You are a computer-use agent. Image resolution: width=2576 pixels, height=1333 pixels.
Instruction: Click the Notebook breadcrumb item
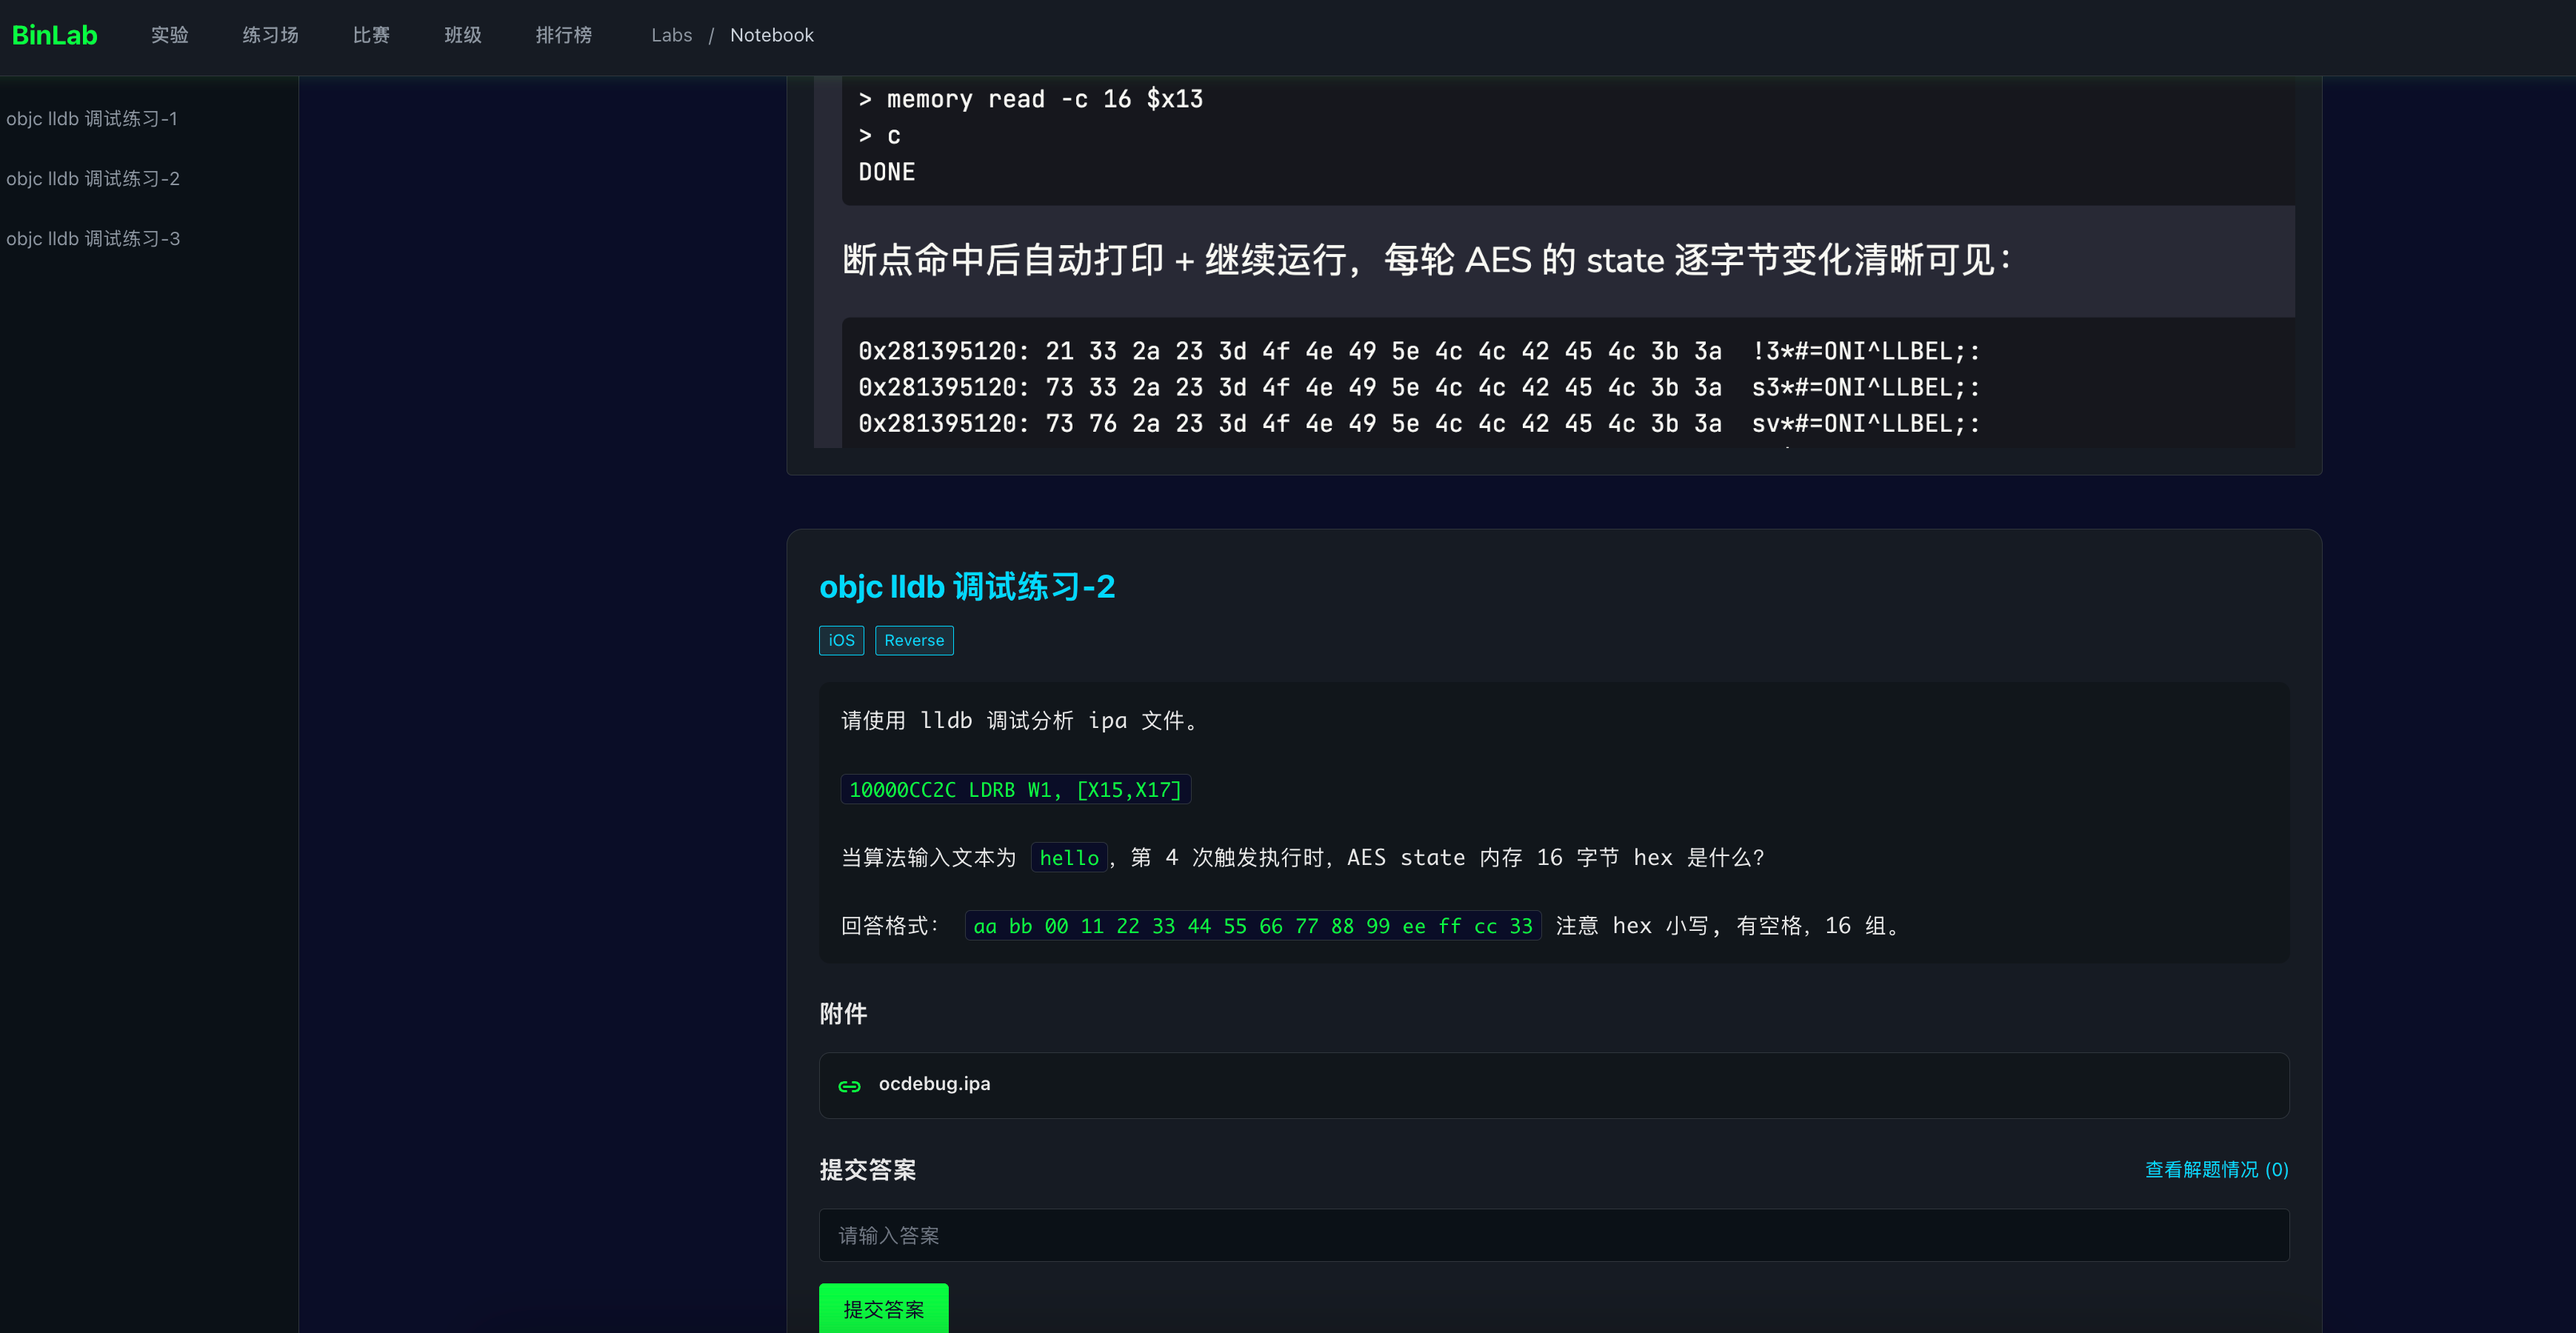(x=771, y=34)
